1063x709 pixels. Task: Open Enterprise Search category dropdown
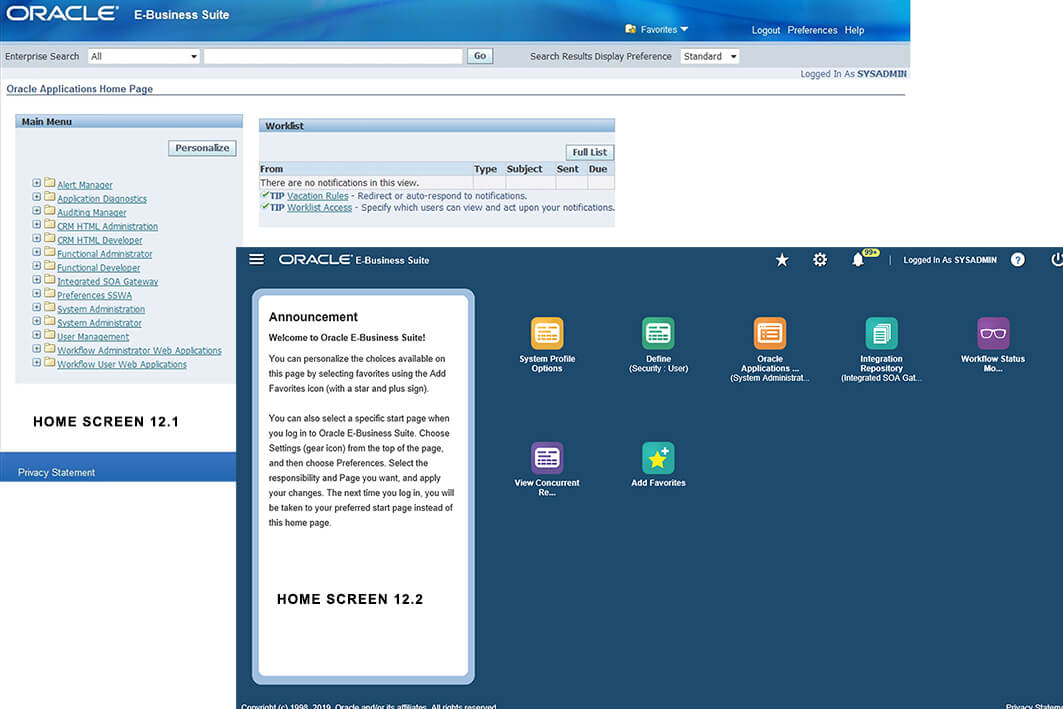click(x=144, y=56)
